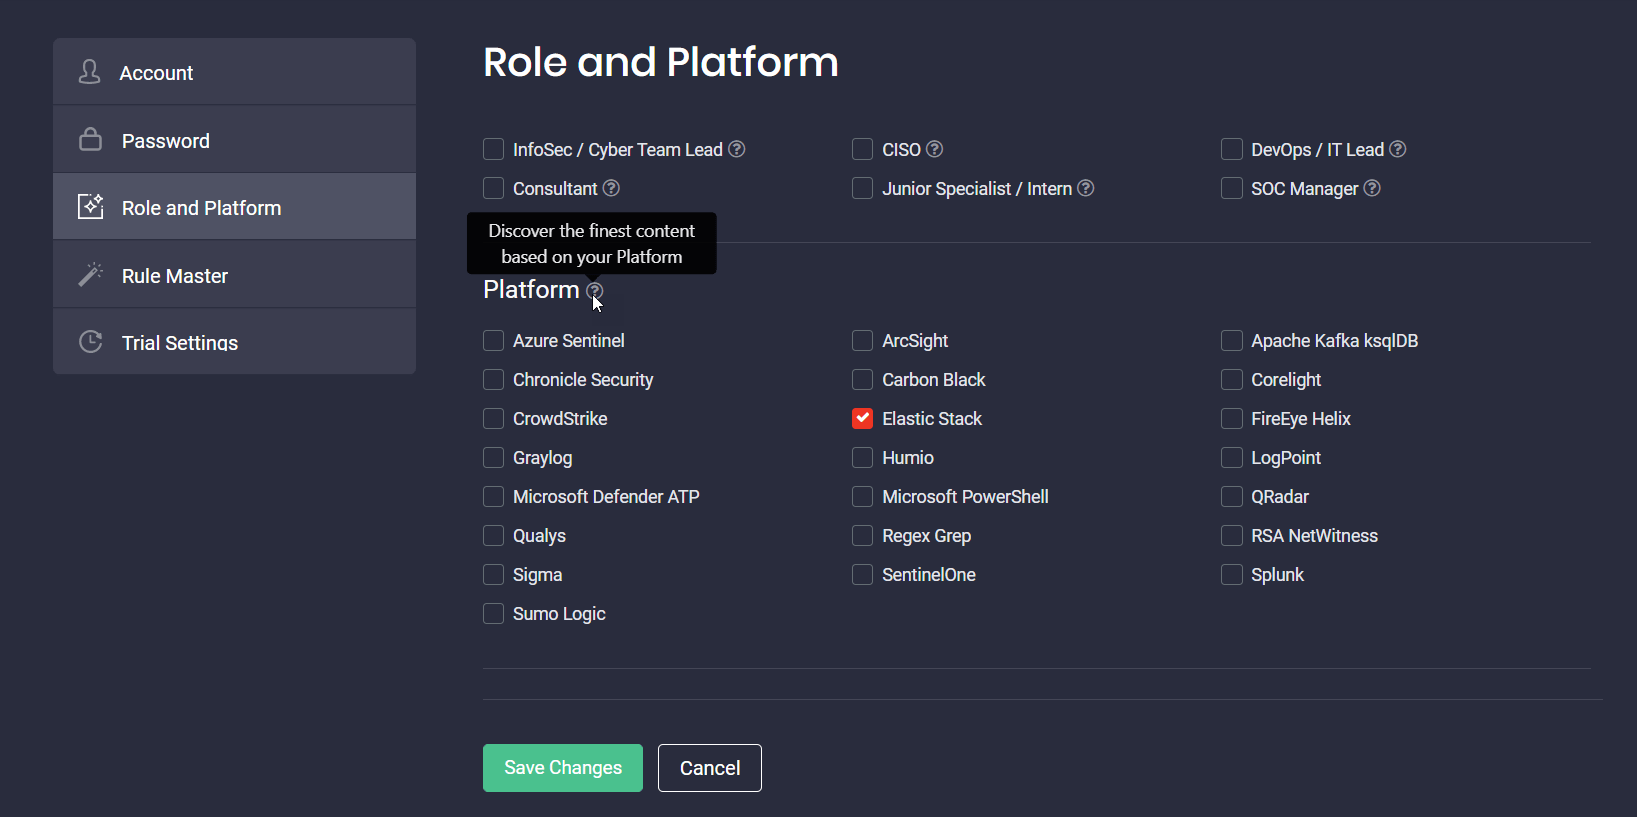Click the help icon next to Consultant
Image resolution: width=1637 pixels, height=817 pixels.
tap(611, 188)
